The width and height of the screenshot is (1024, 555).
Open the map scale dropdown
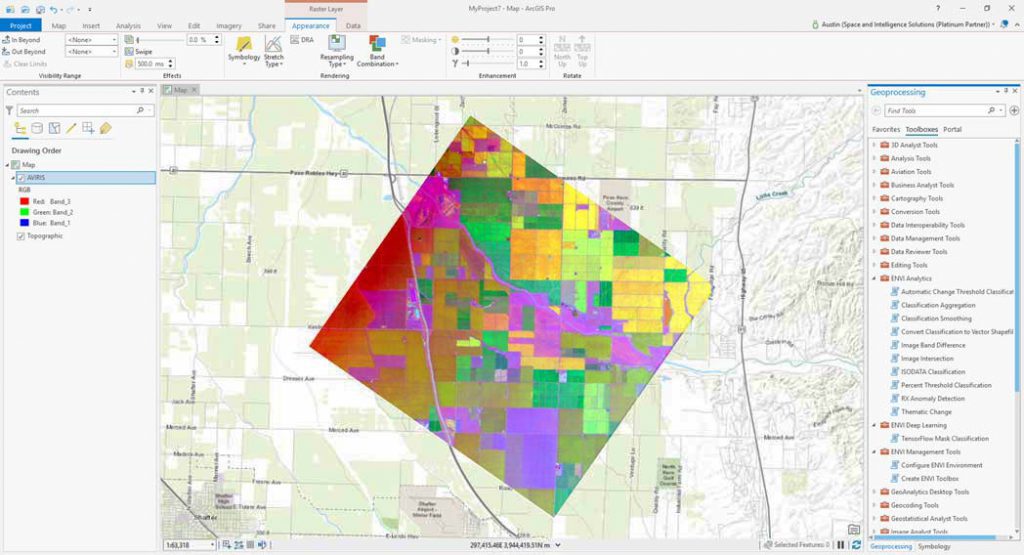pos(189,545)
